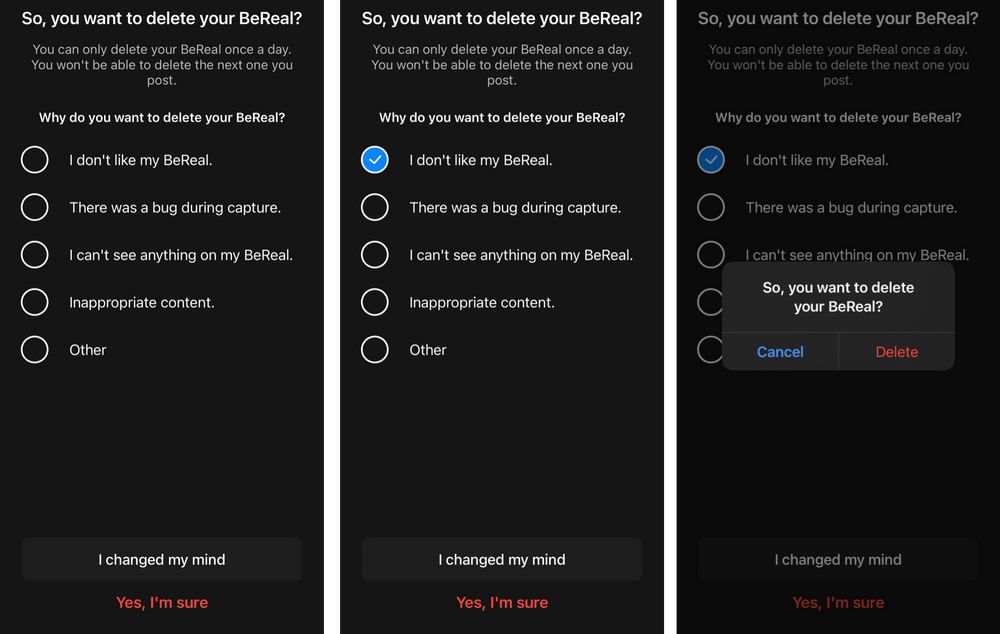This screenshot has width=1000, height=634.
Task: Pick "I can't see anything" option on left screen
Action: pyautogui.click(x=35, y=255)
